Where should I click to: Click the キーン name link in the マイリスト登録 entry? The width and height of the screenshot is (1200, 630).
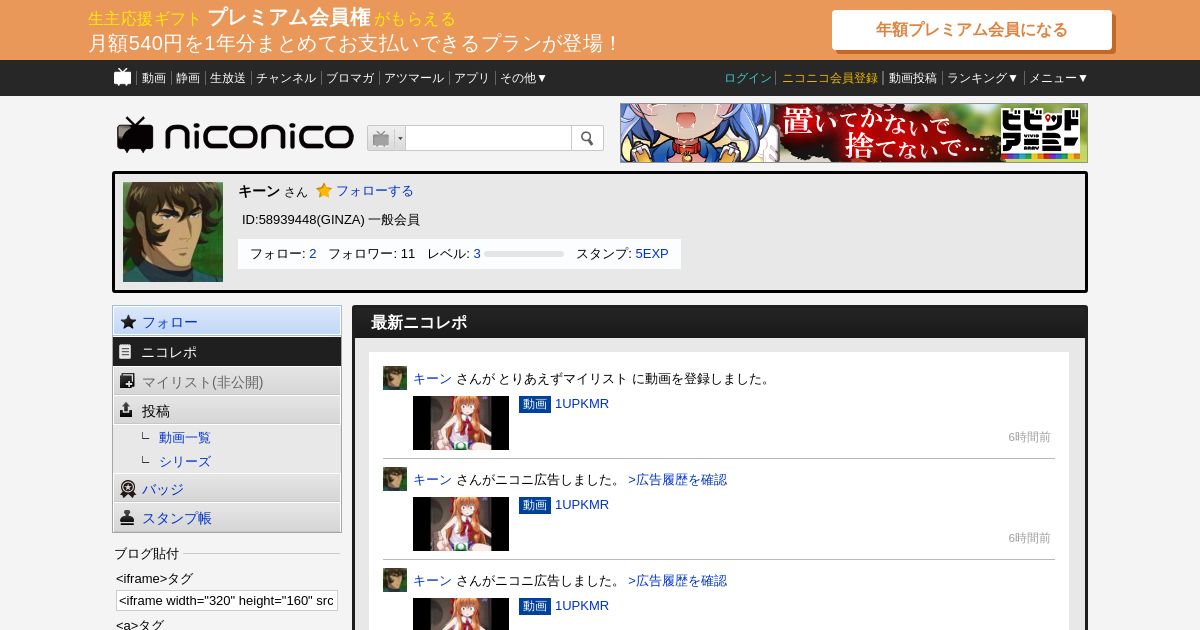click(432, 379)
